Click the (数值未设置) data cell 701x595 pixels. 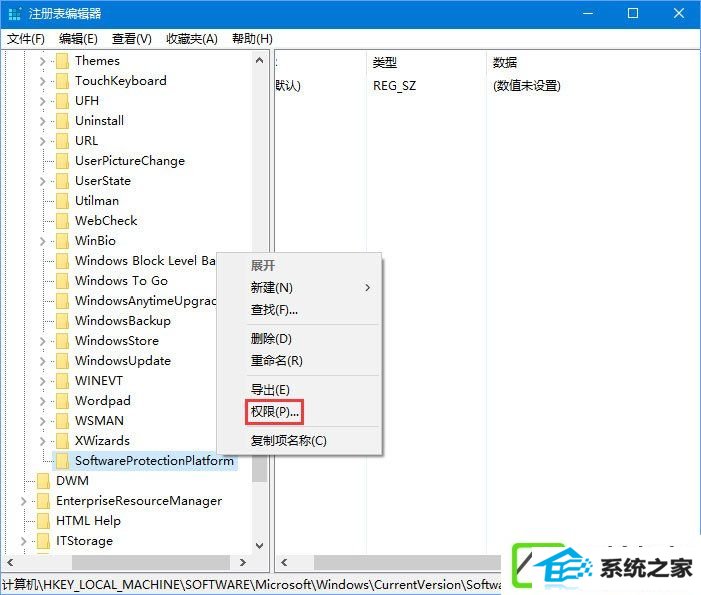[527, 85]
